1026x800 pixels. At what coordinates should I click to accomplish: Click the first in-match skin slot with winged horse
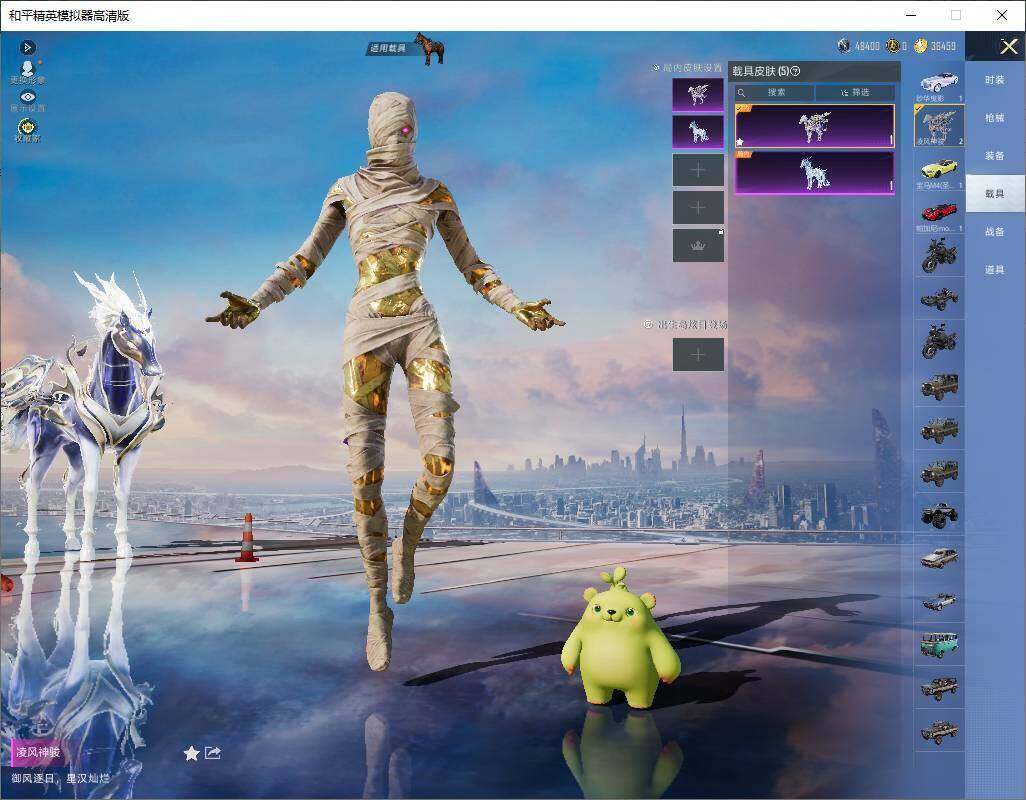(698, 95)
